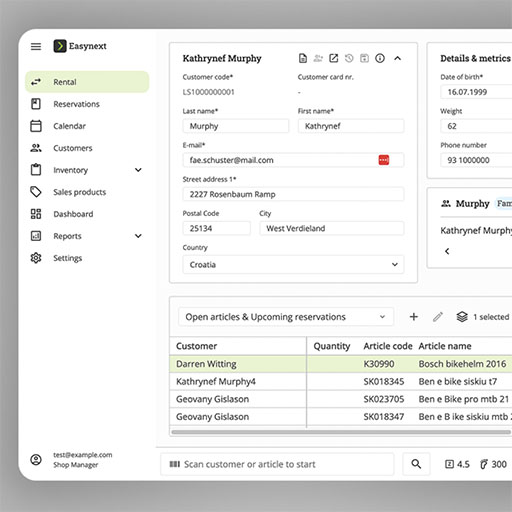This screenshot has height=512, width=512.
Task: Click the info circle icon in customer header
Action: point(380,58)
